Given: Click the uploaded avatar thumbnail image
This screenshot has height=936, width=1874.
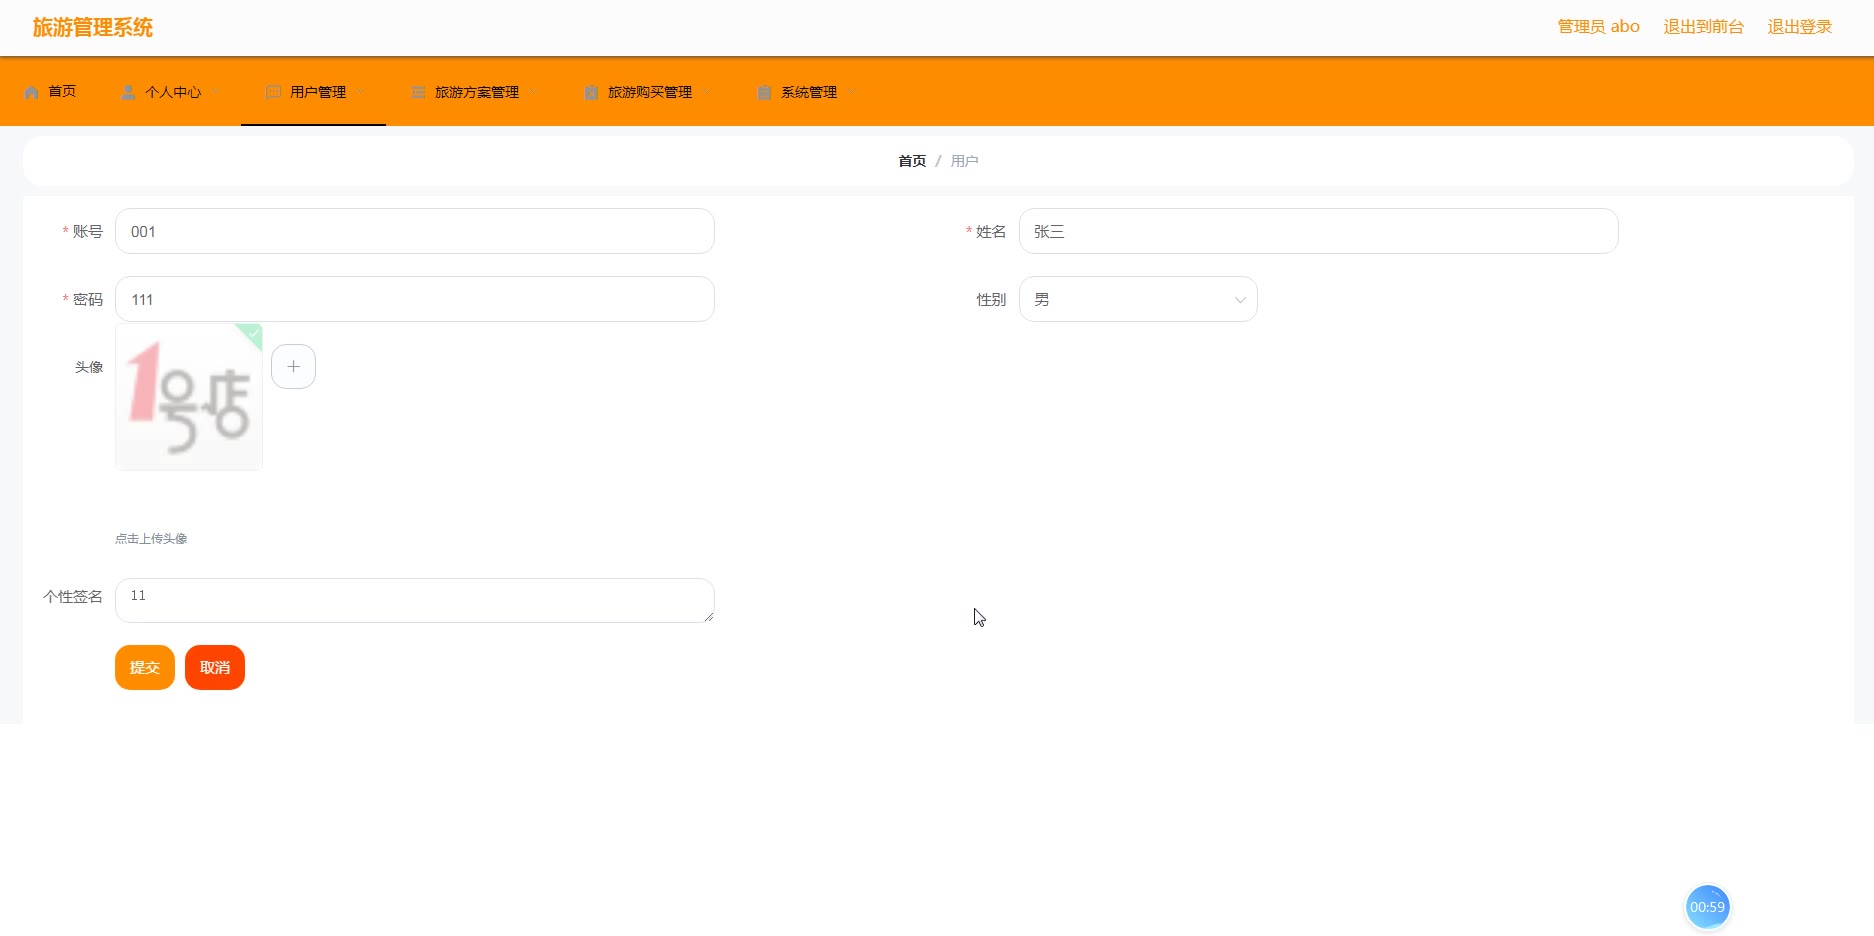Looking at the screenshot, I should pos(189,397).
